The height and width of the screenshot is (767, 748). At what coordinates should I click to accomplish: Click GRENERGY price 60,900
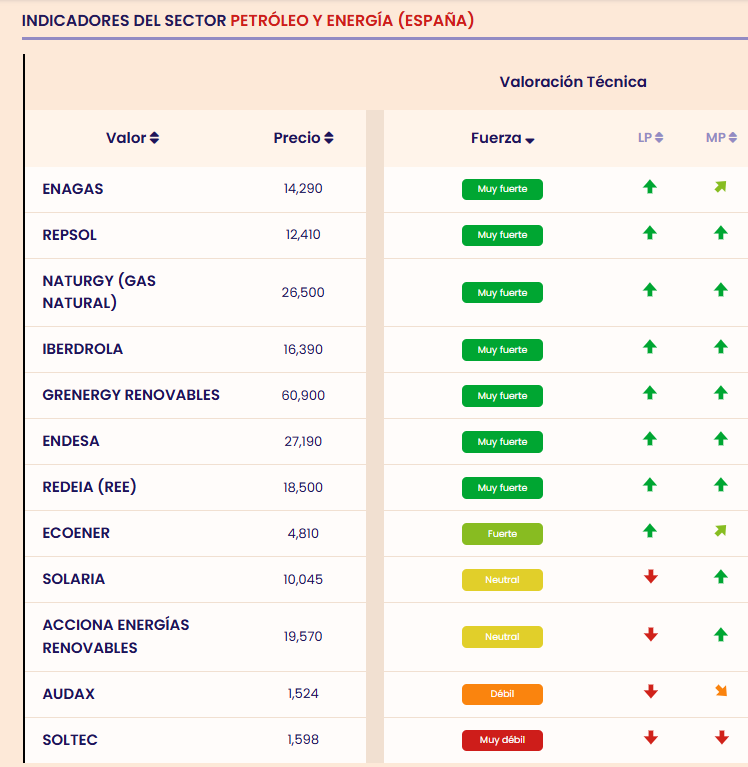[x=303, y=395]
